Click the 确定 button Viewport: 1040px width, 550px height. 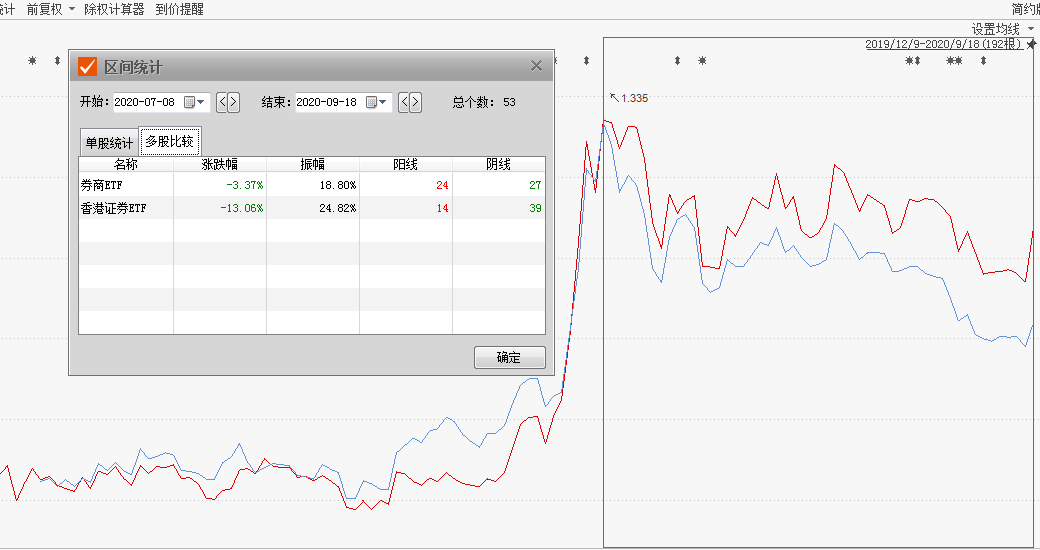click(509, 358)
